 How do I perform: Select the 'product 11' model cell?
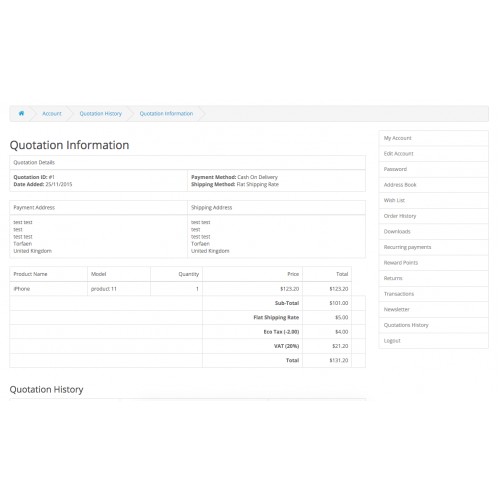(119, 289)
